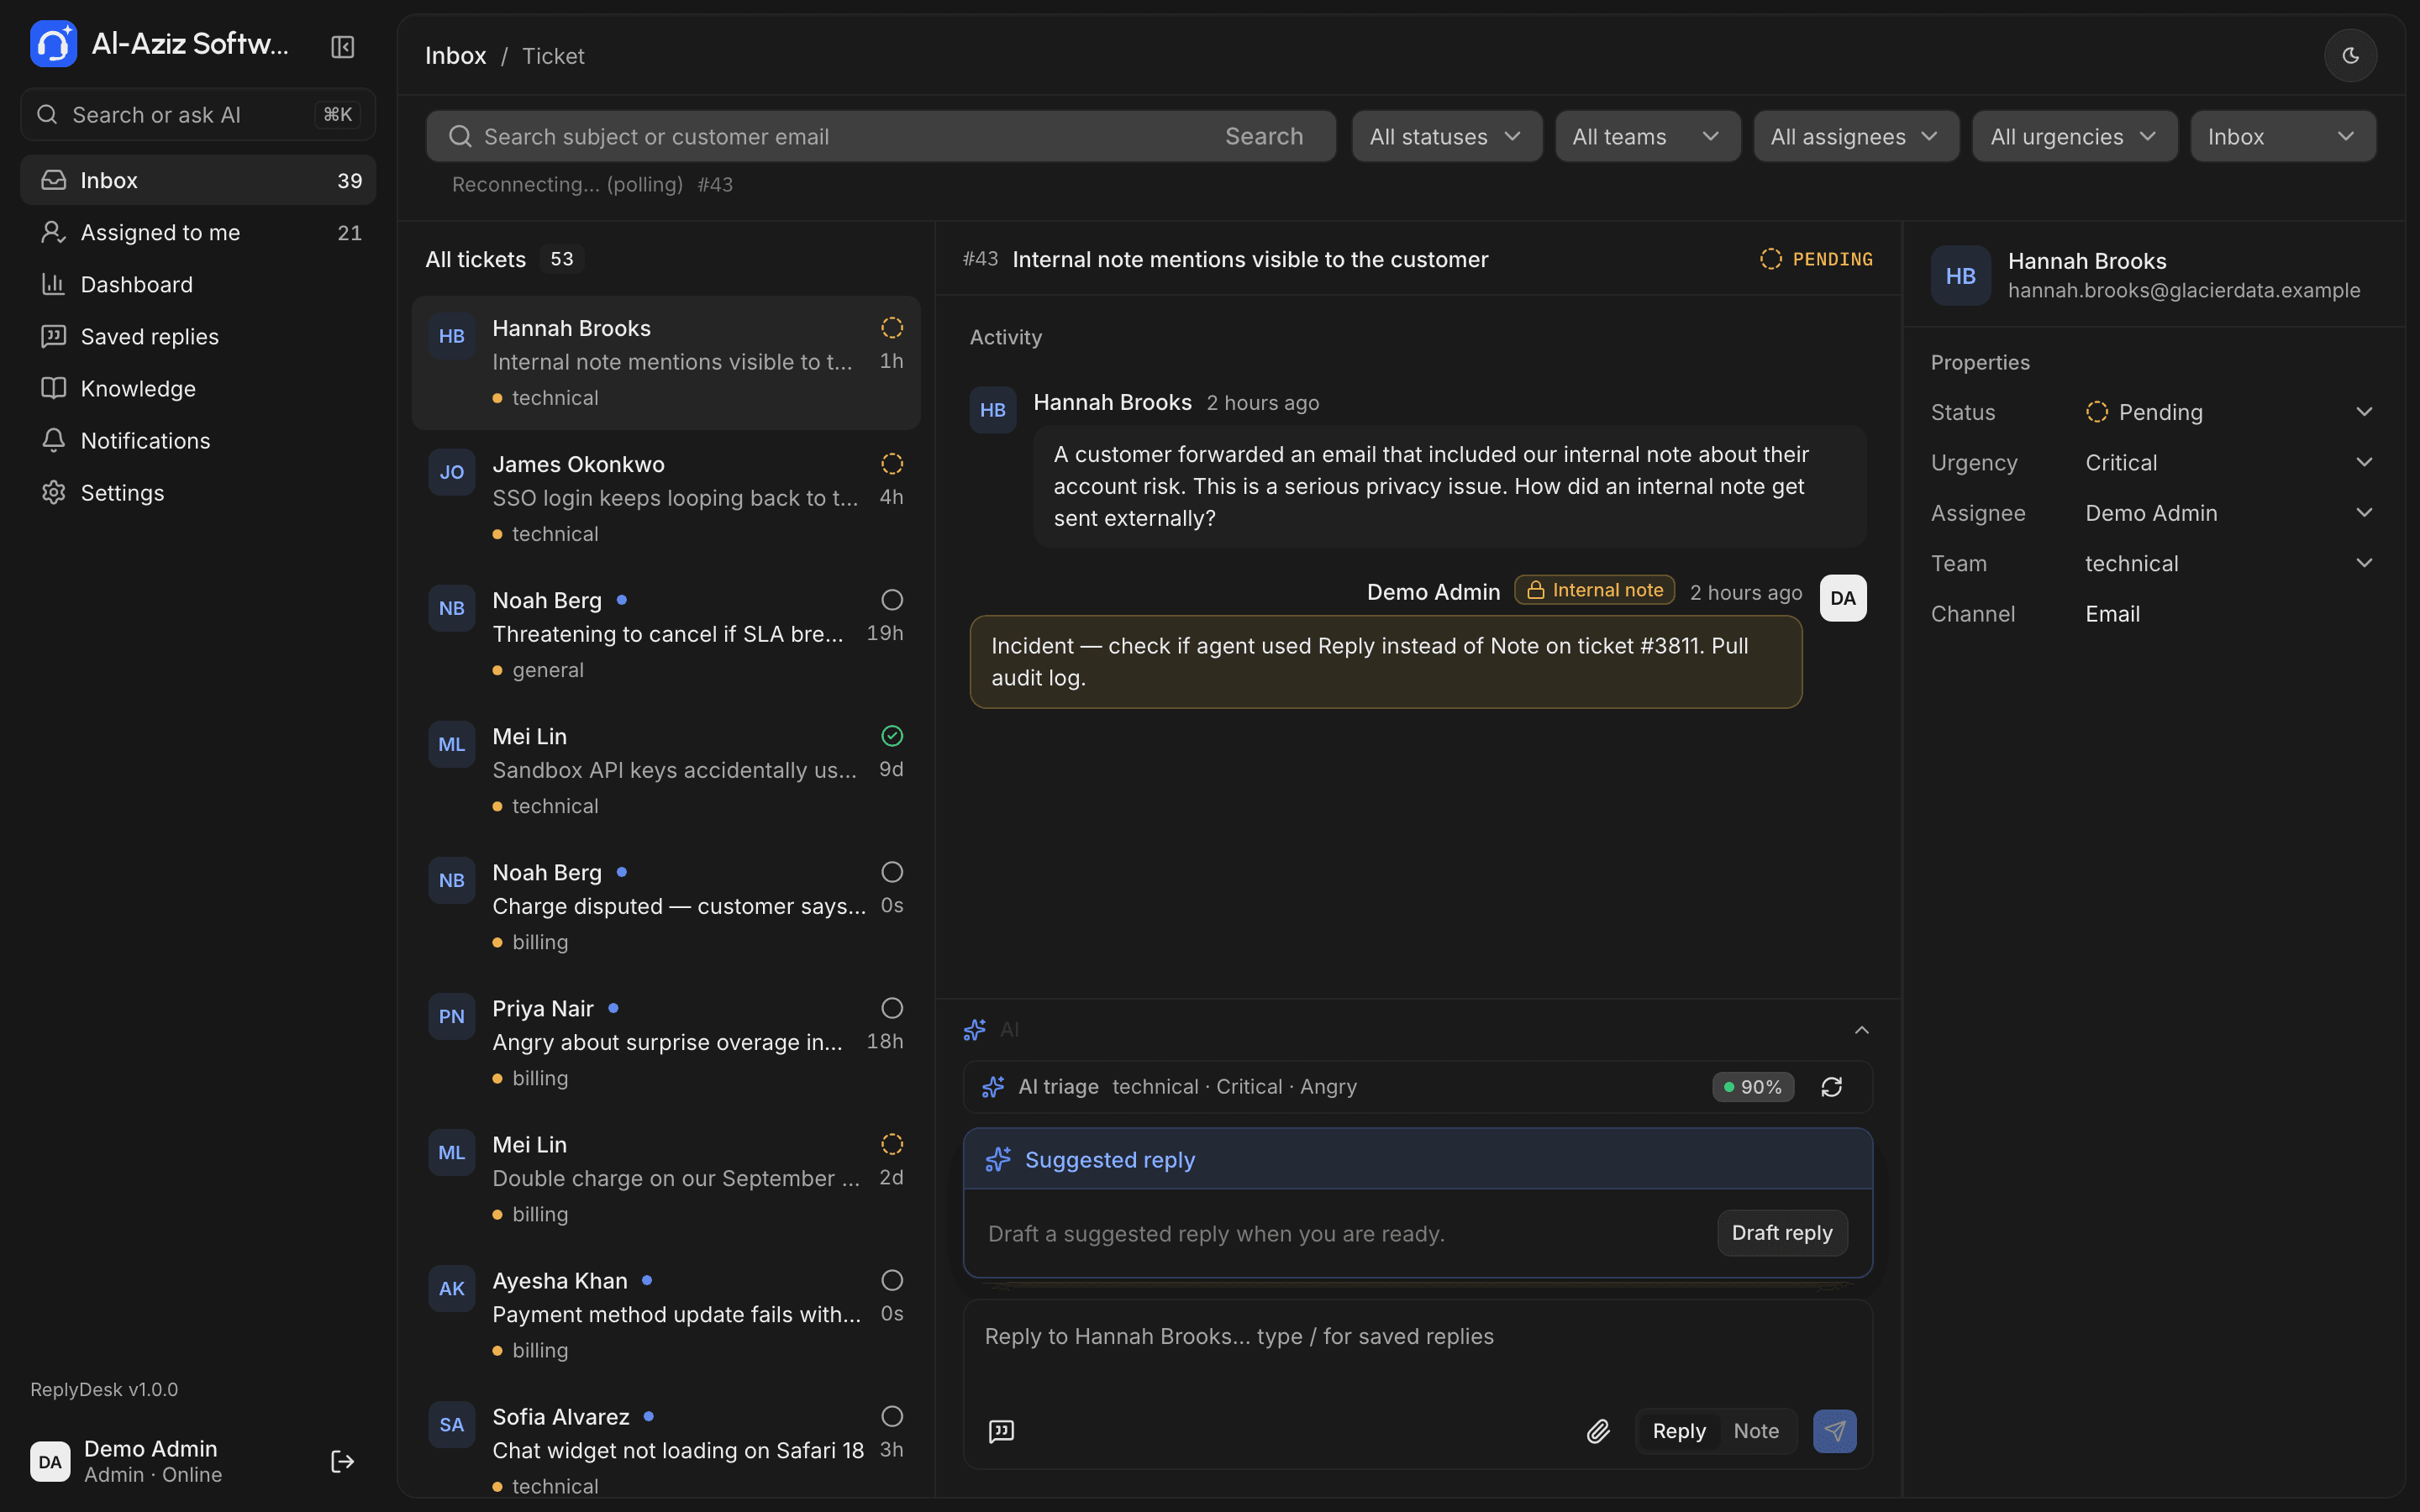Open the All assignees dropdown
Screen dimensions: 2420x1512
point(1856,136)
